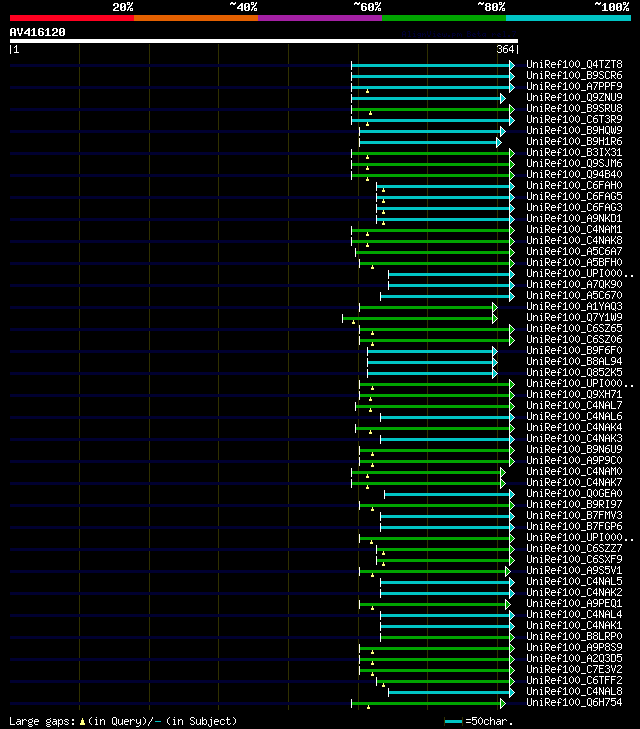Viewport: 640px width, 729px height.
Task: Click the UniRef100_B8AL94 label
Action: pos(574,361)
